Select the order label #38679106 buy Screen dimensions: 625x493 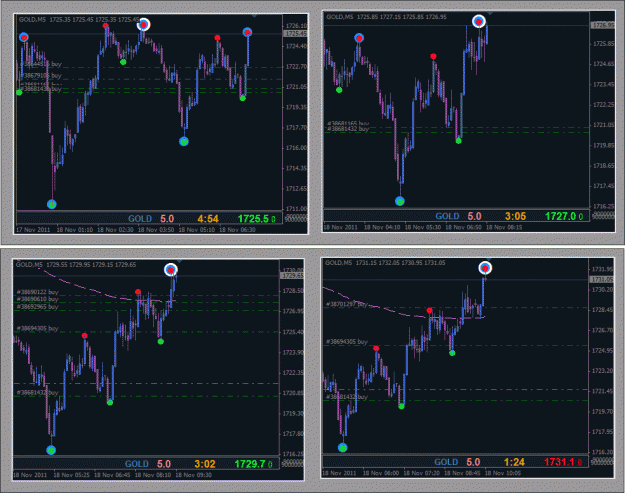pyautogui.click(x=41, y=75)
